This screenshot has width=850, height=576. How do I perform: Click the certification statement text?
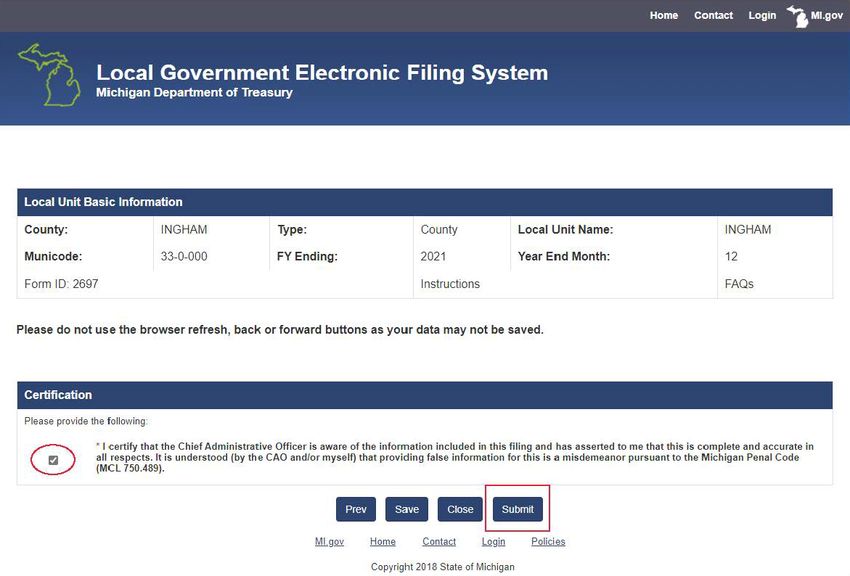pyautogui.click(x=455, y=457)
